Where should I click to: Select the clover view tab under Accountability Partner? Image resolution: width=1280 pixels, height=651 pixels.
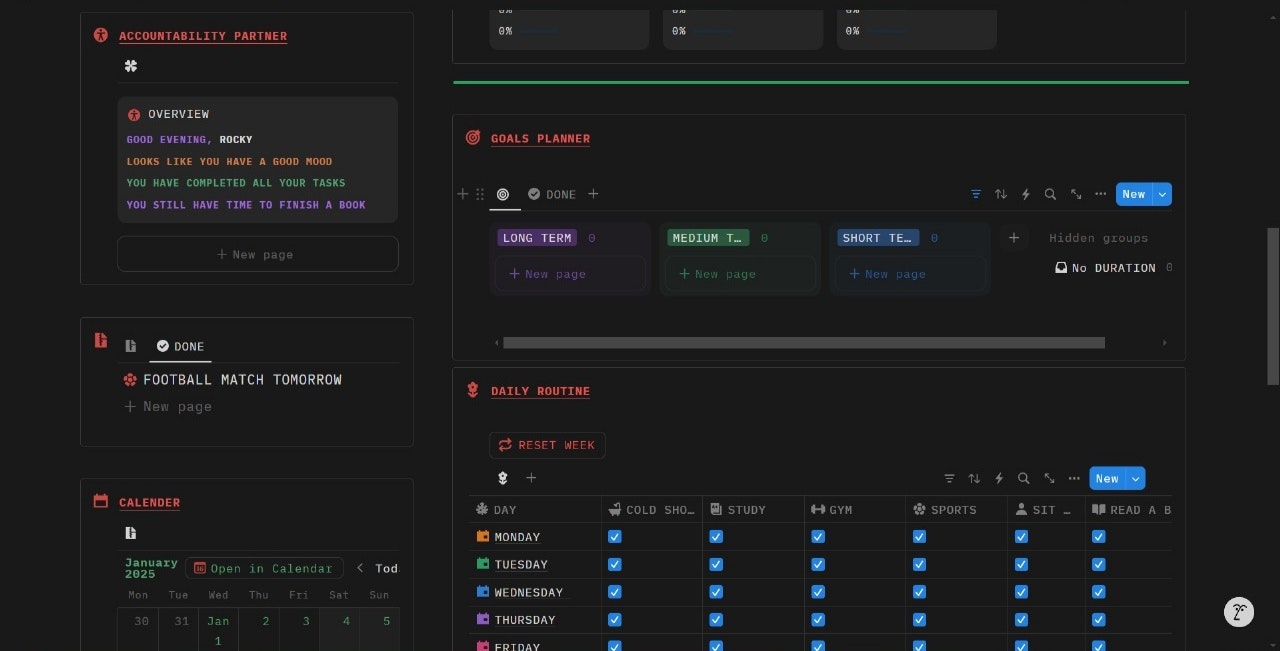[x=131, y=66]
